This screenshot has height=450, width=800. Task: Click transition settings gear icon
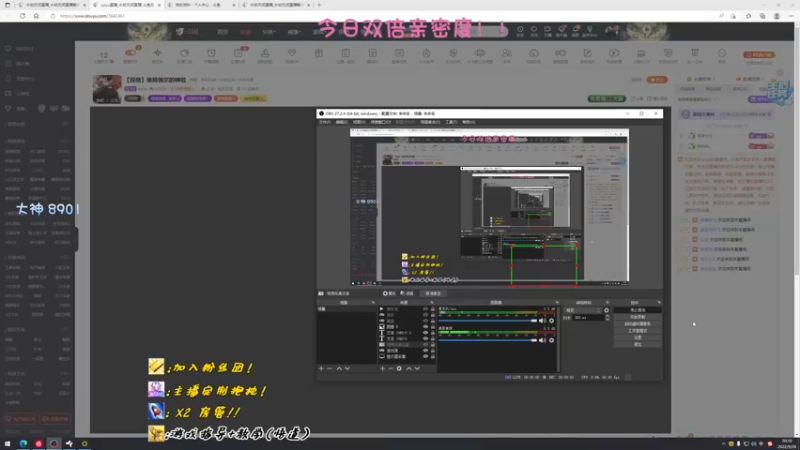click(x=607, y=310)
